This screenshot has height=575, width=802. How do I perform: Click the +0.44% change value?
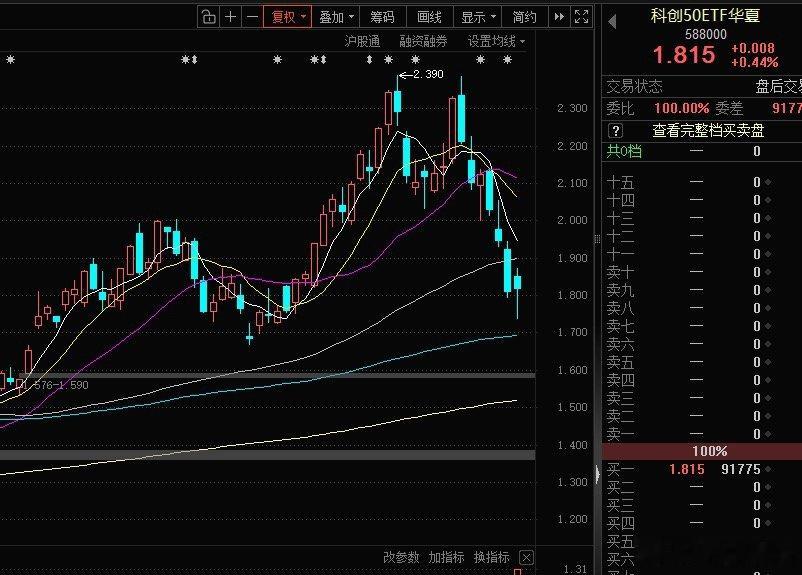tap(754, 62)
